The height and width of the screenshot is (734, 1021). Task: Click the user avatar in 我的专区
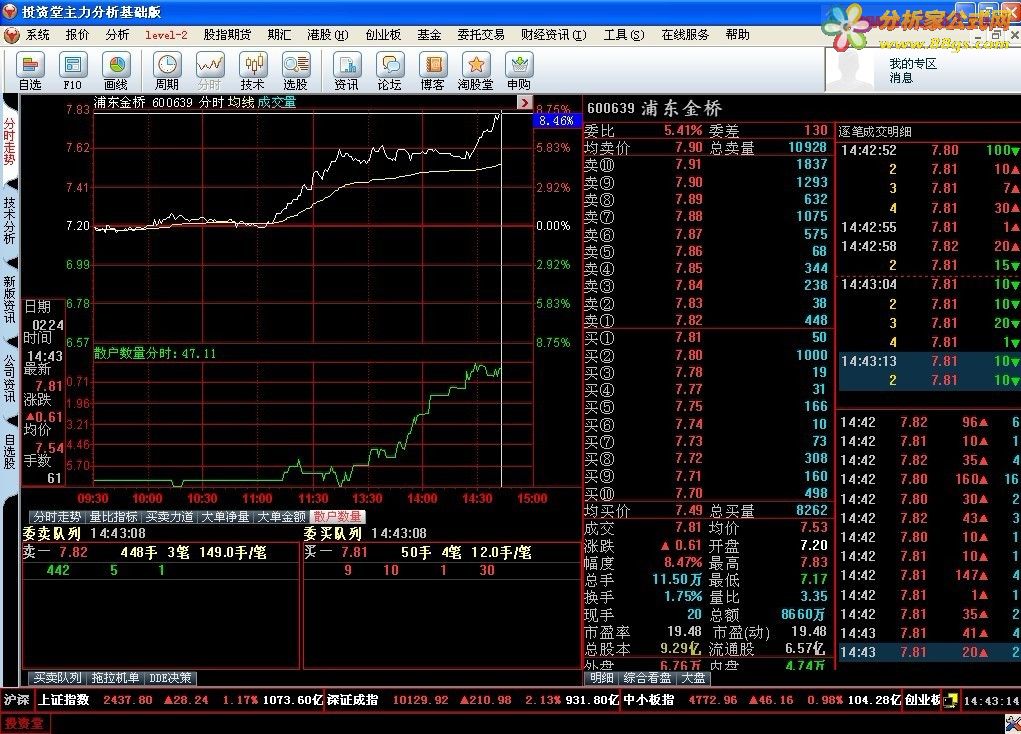pos(852,71)
